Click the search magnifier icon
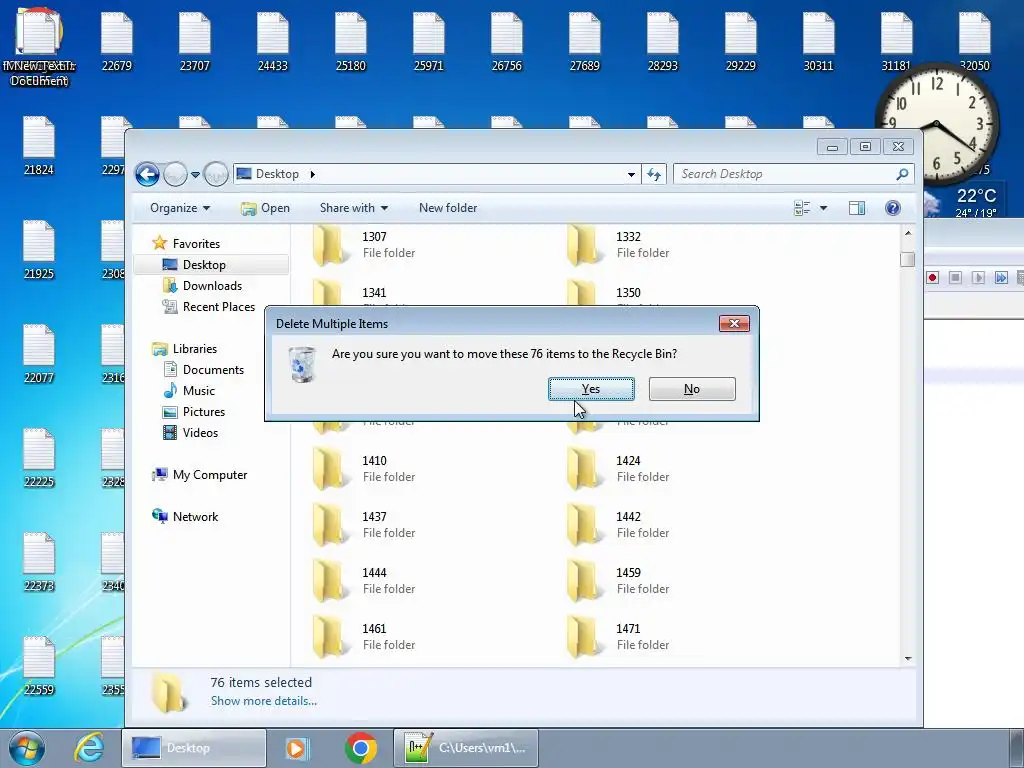Screen dimensions: 1024x768 click(x=903, y=174)
